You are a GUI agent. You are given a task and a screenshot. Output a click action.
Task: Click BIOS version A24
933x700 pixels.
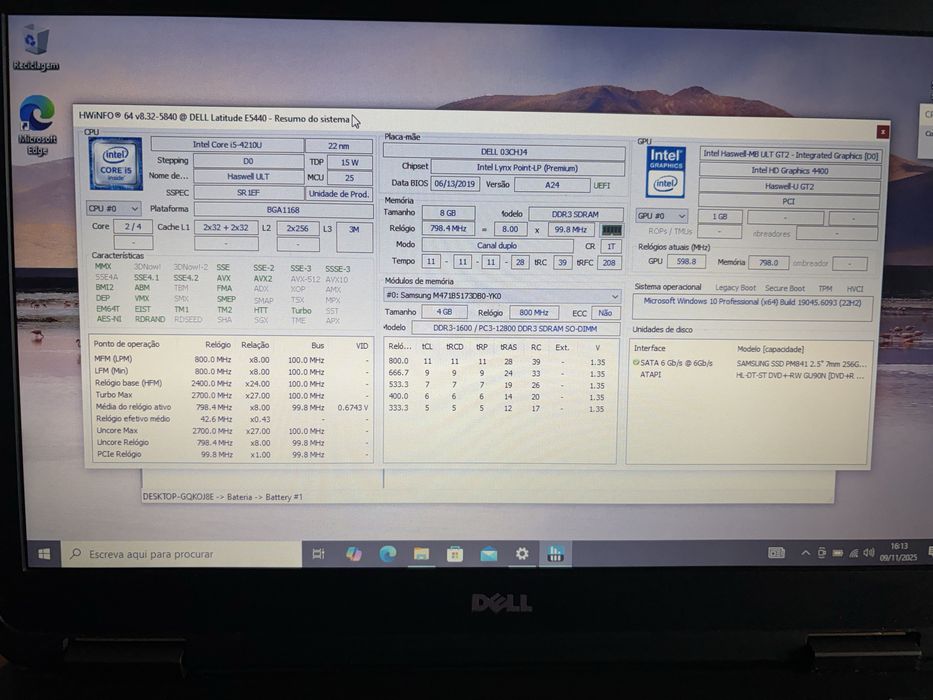point(552,185)
